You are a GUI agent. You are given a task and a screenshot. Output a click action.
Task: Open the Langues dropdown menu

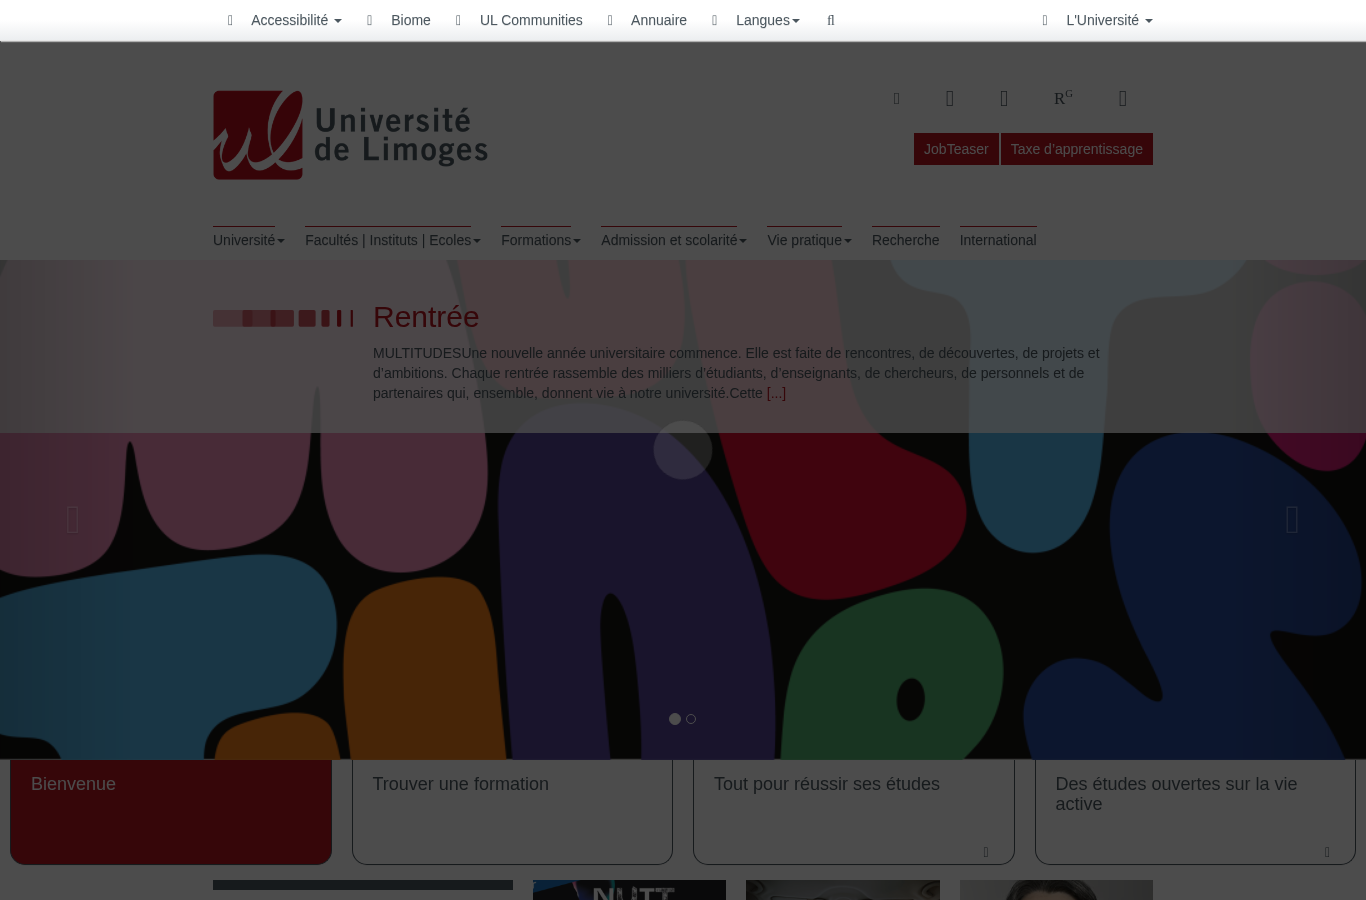768,20
